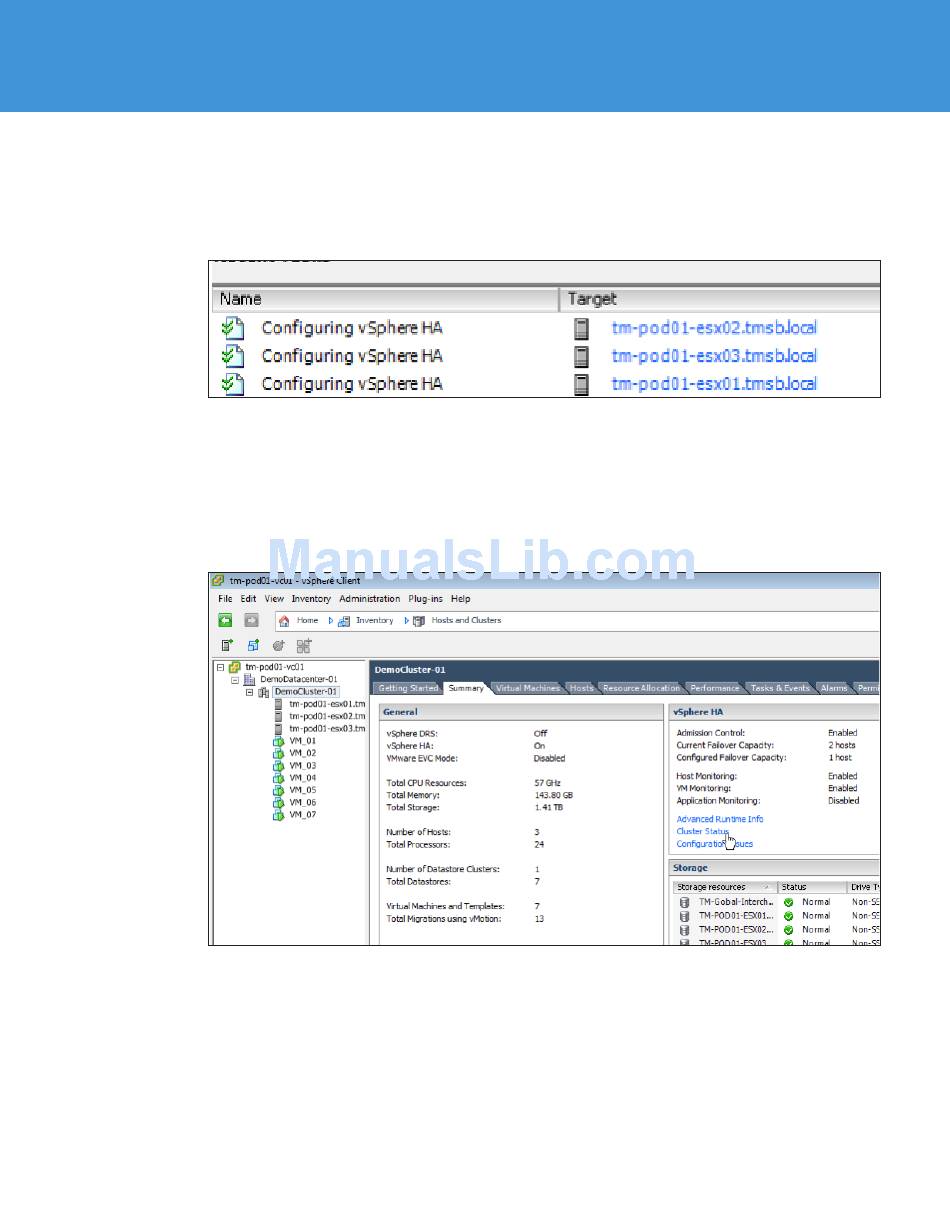The width and height of the screenshot is (950, 1229).
Task: Open tm-pod01-esx02.tmsb.local target link
Action: coord(714,327)
